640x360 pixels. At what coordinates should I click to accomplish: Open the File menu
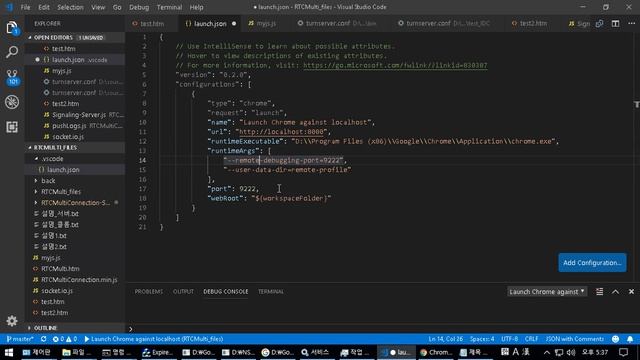[x=25, y=7]
